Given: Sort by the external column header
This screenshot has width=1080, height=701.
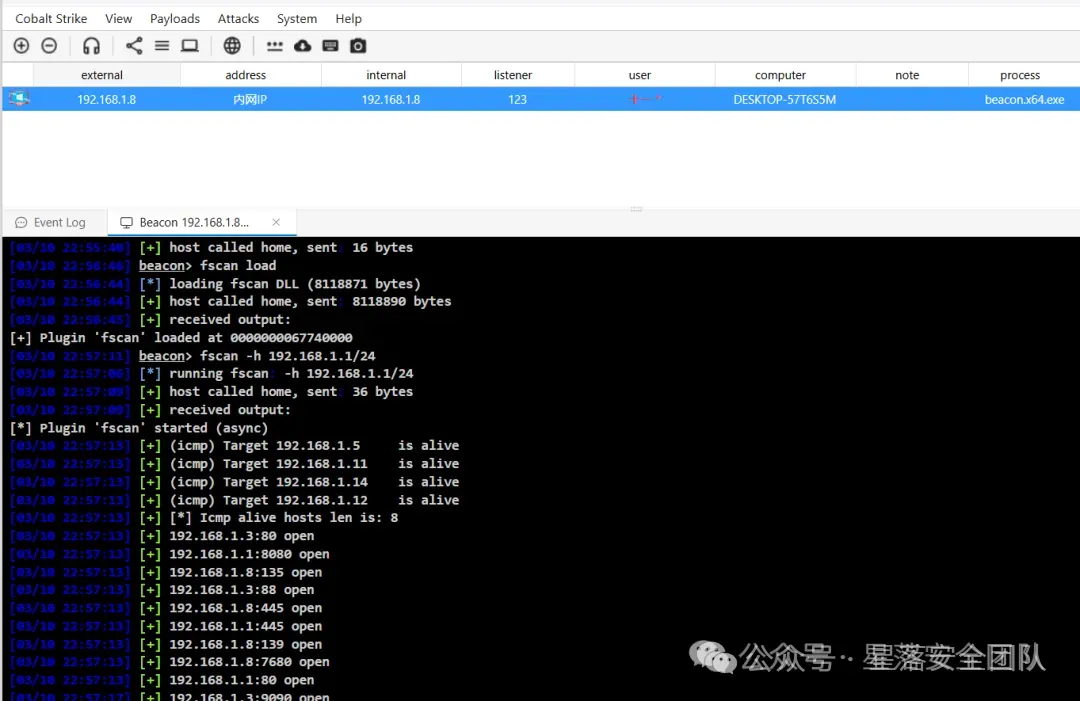Looking at the screenshot, I should coord(102,75).
